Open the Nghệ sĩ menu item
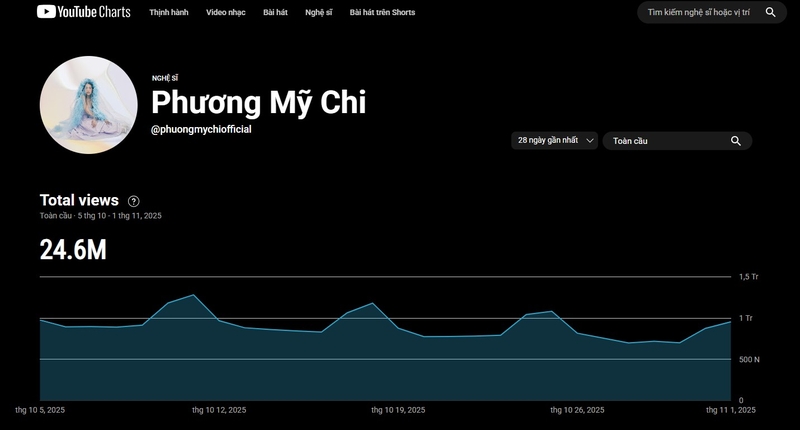The width and height of the screenshot is (800, 430). tap(318, 12)
